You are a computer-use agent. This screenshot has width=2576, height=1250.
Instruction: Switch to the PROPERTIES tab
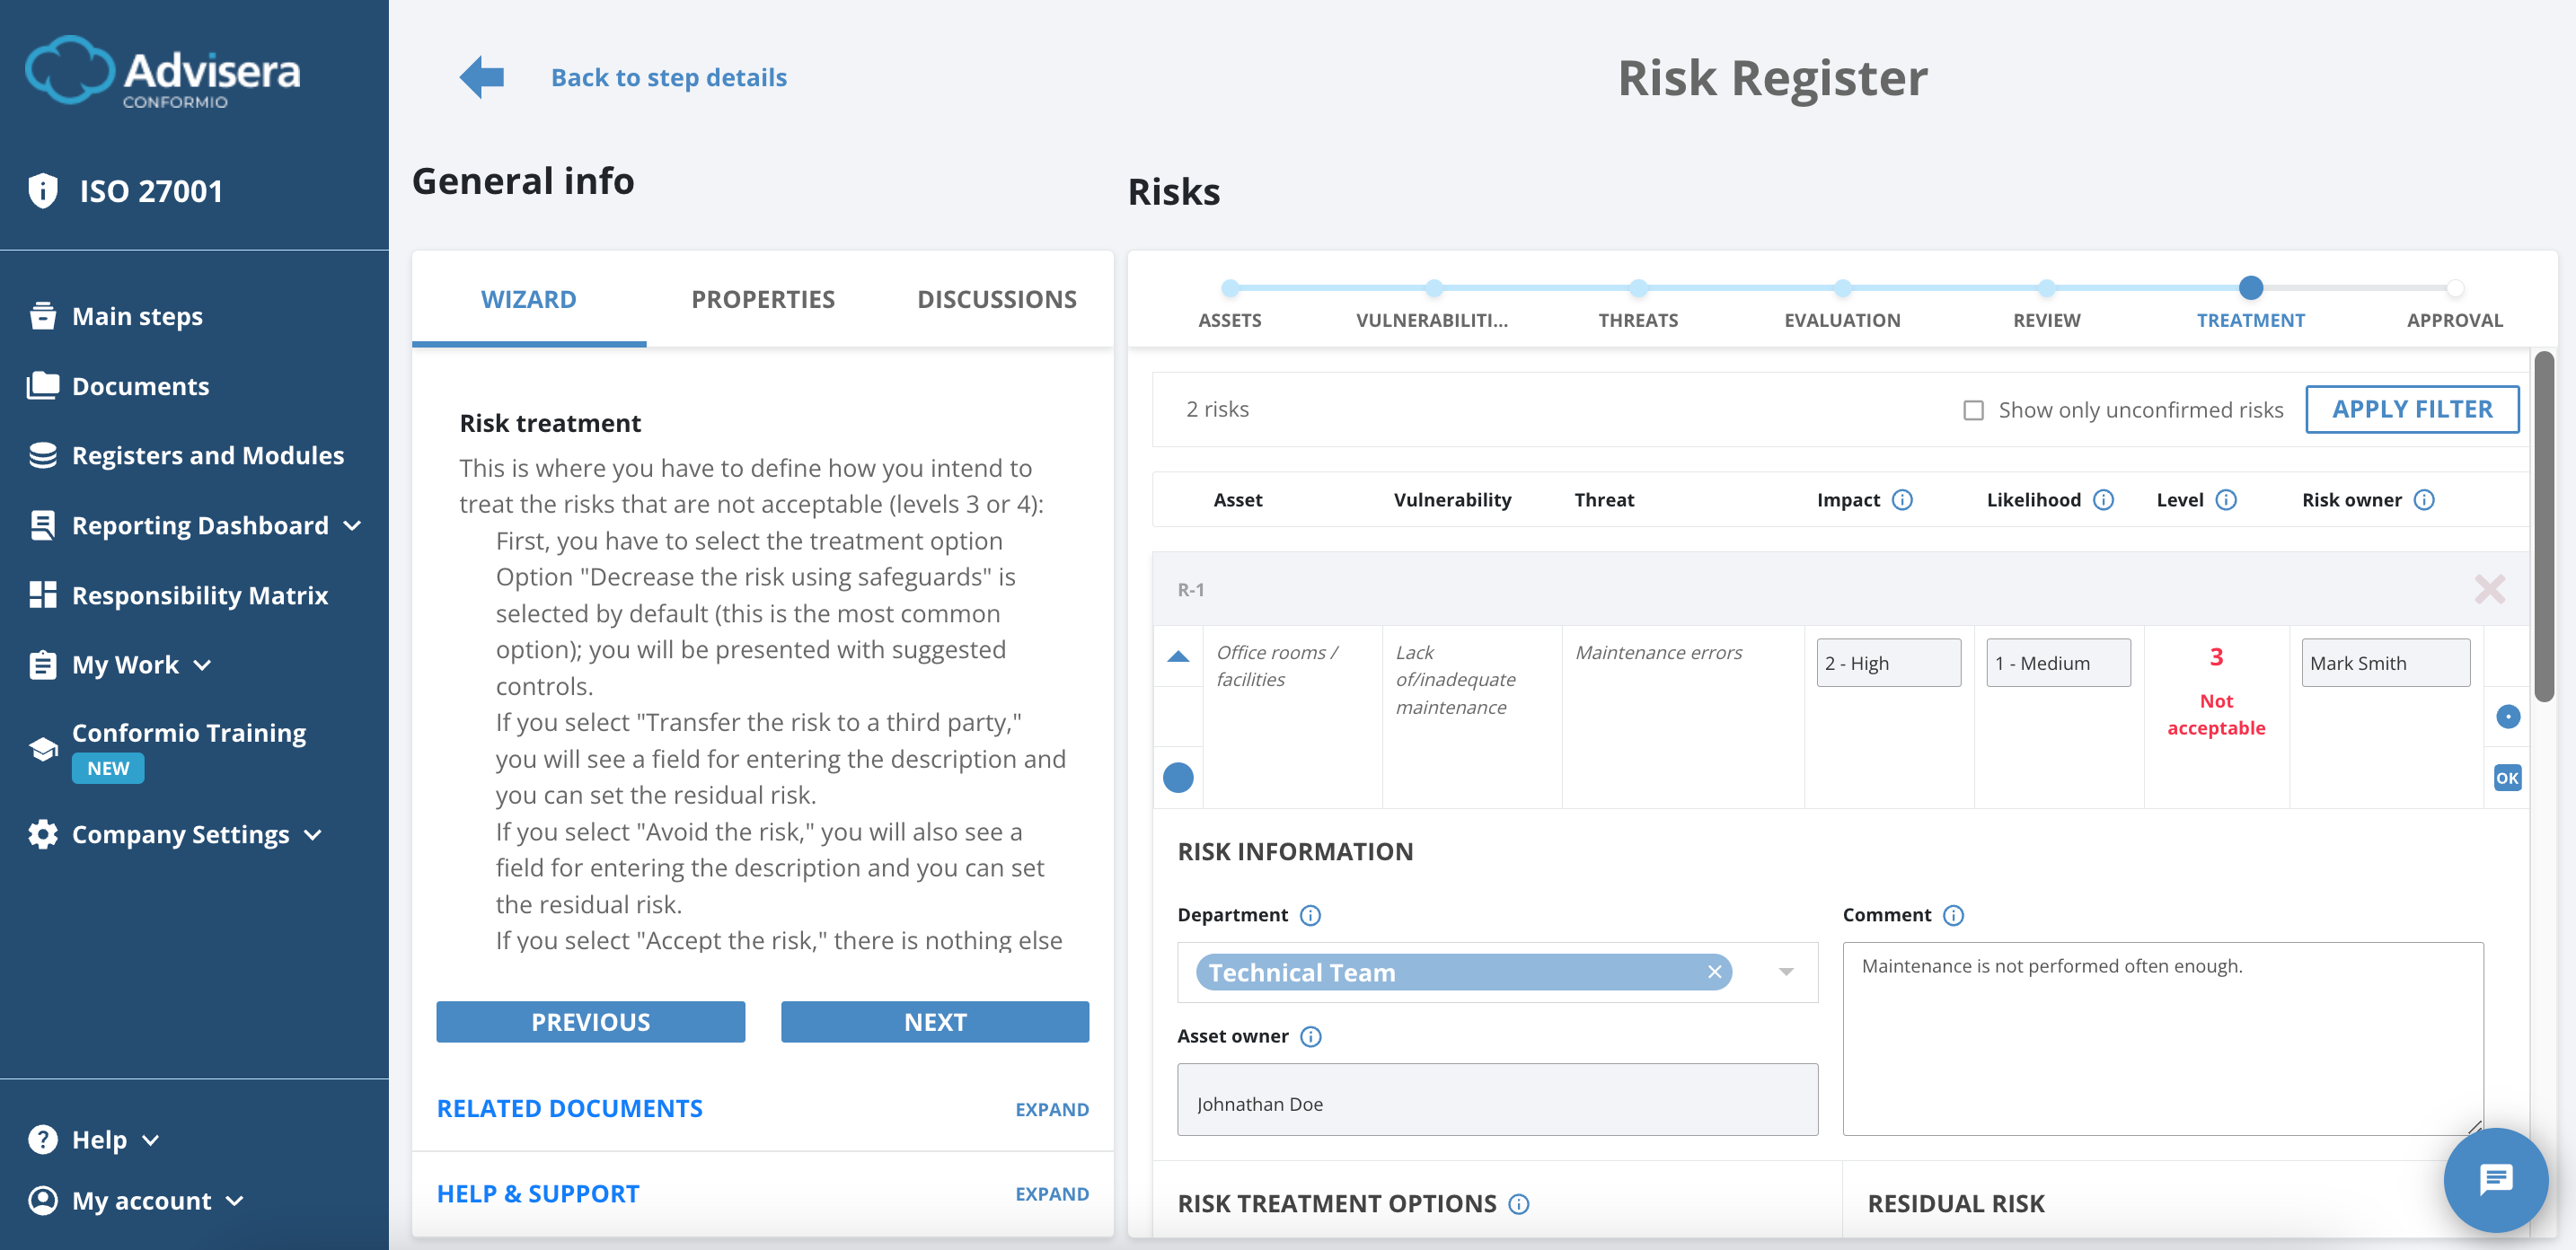click(x=762, y=298)
